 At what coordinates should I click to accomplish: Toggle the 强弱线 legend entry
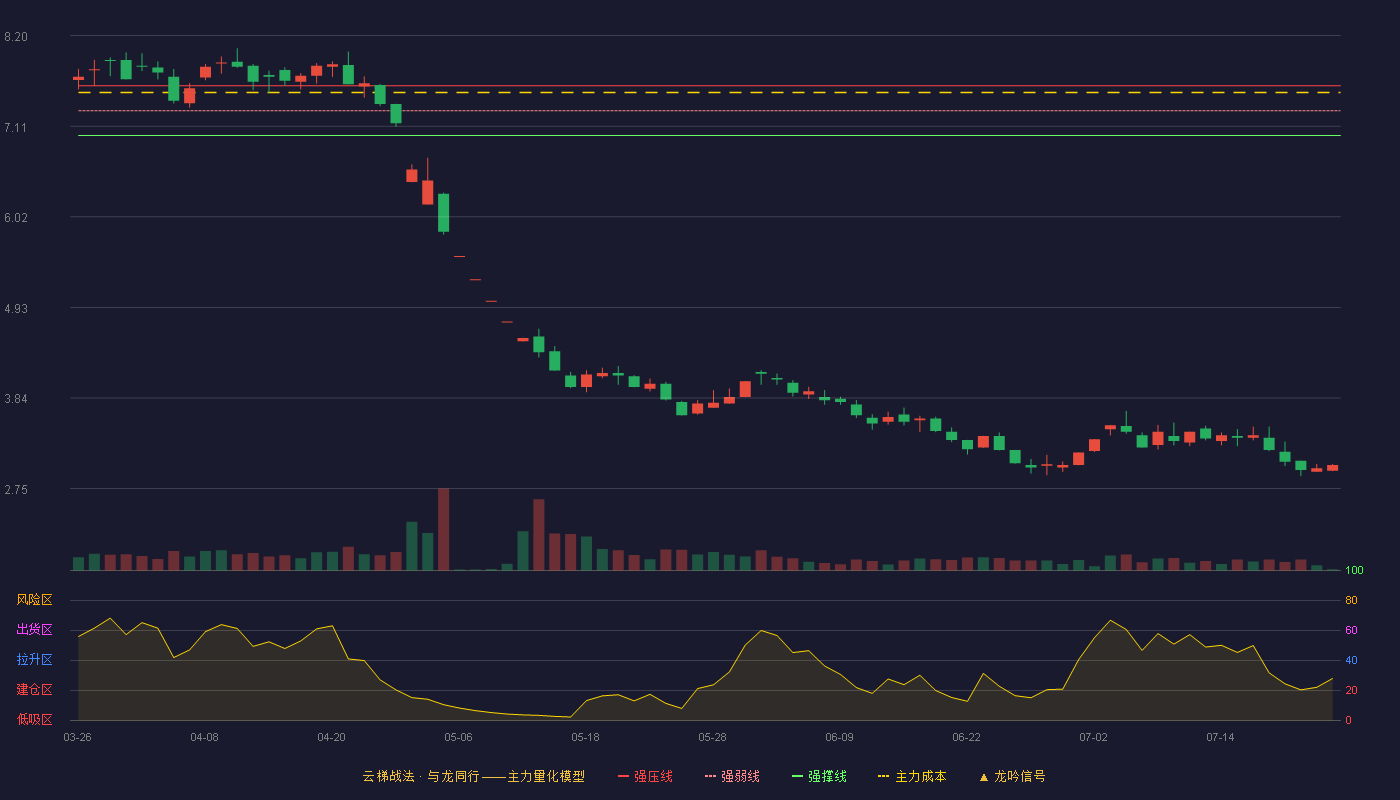(732, 776)
